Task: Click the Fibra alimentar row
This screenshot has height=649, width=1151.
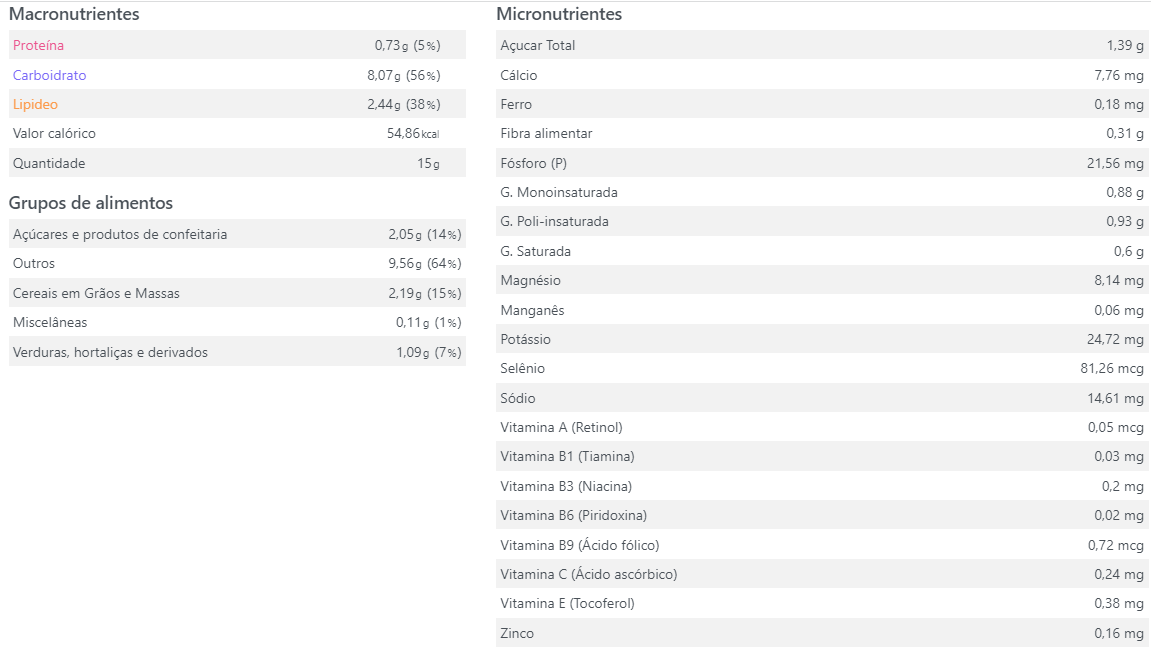Action: coord(822,134)
